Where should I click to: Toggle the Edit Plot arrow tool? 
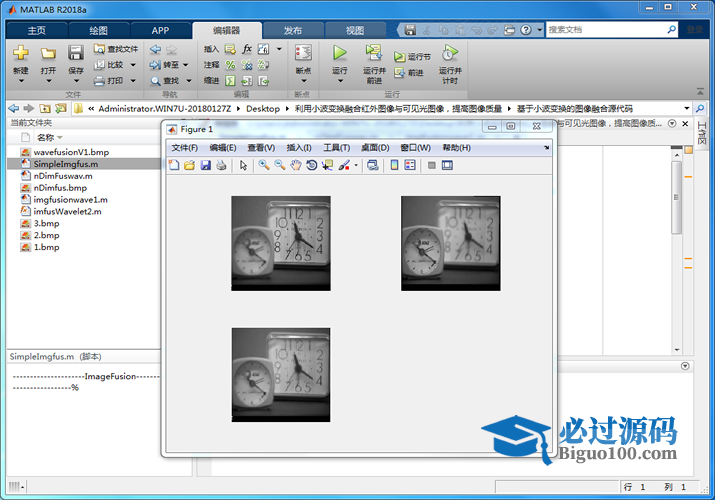tap(243, 165)
